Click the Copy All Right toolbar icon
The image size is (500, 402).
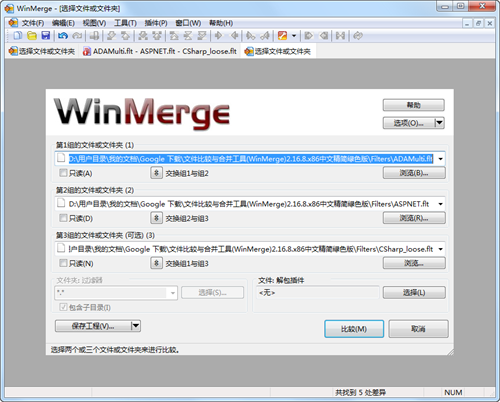(309, 35)
